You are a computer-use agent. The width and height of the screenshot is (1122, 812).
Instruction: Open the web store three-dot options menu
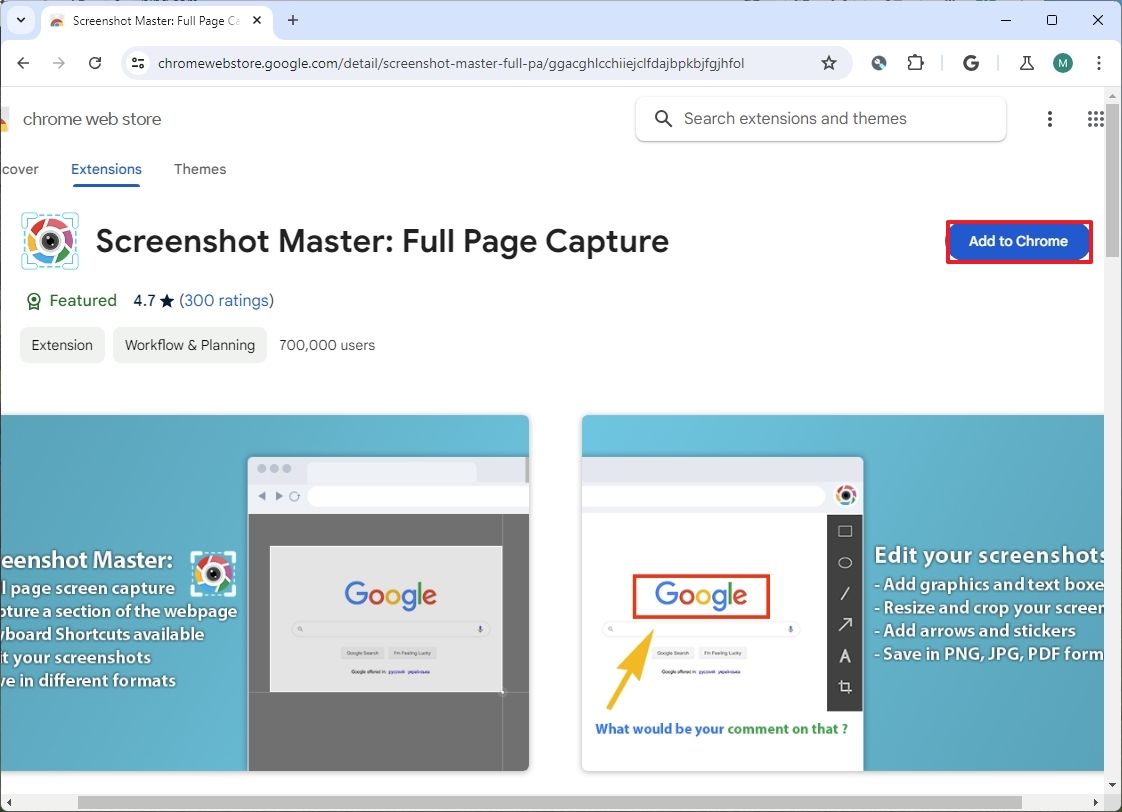point(1050,118)
